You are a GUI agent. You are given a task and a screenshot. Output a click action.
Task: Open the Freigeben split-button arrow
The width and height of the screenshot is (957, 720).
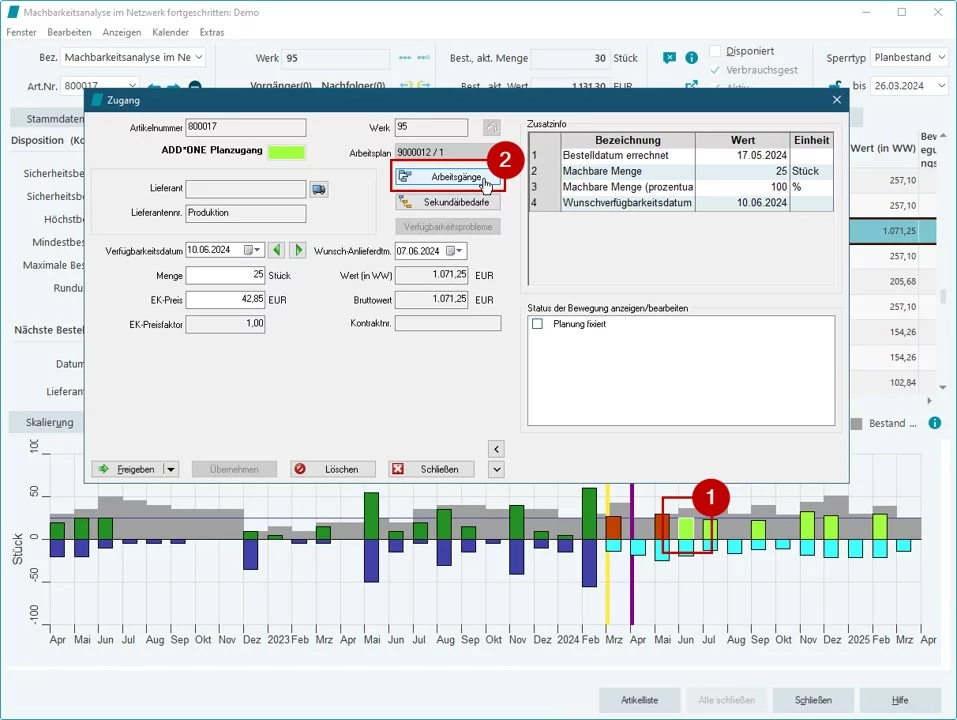pyautogui.click(x=171, y=469)
